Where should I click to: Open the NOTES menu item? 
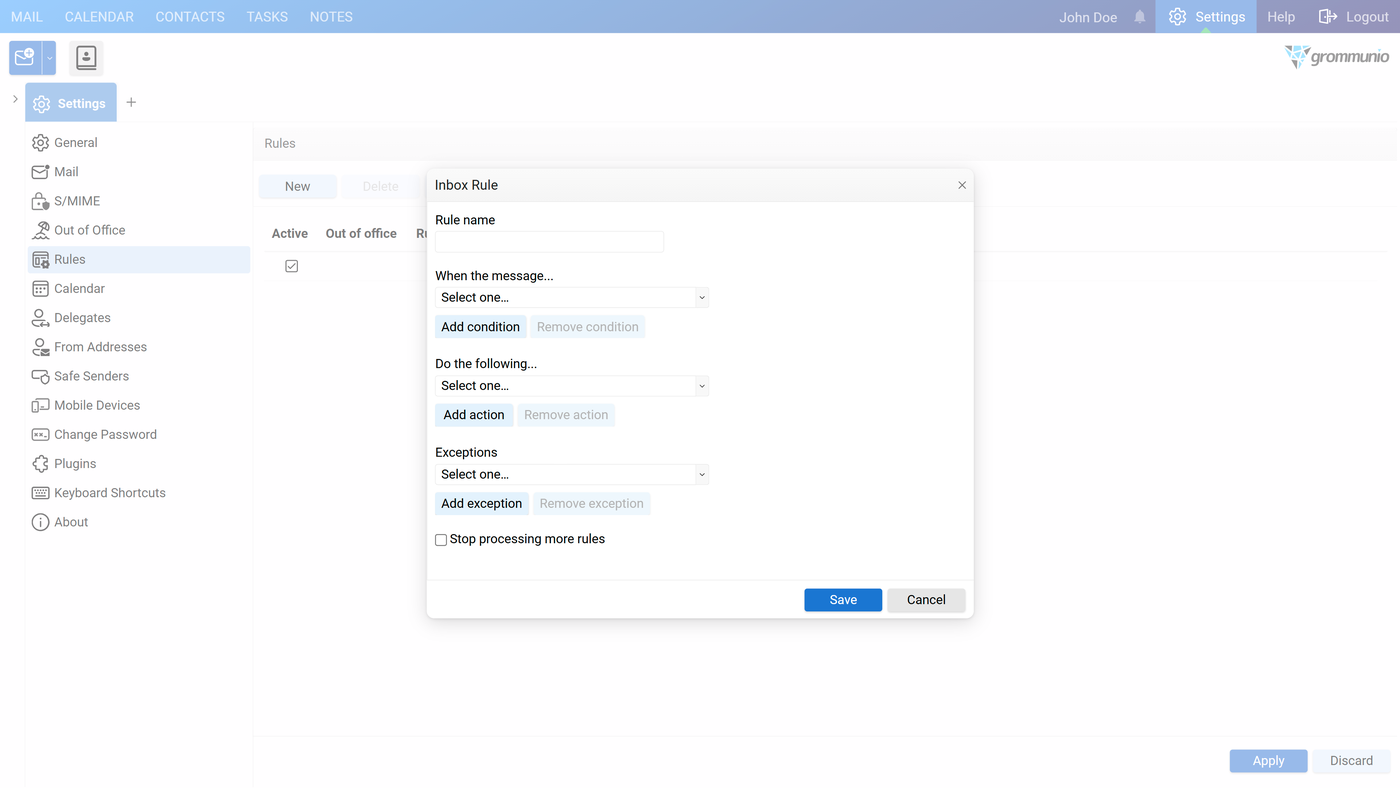pos(331,17)
